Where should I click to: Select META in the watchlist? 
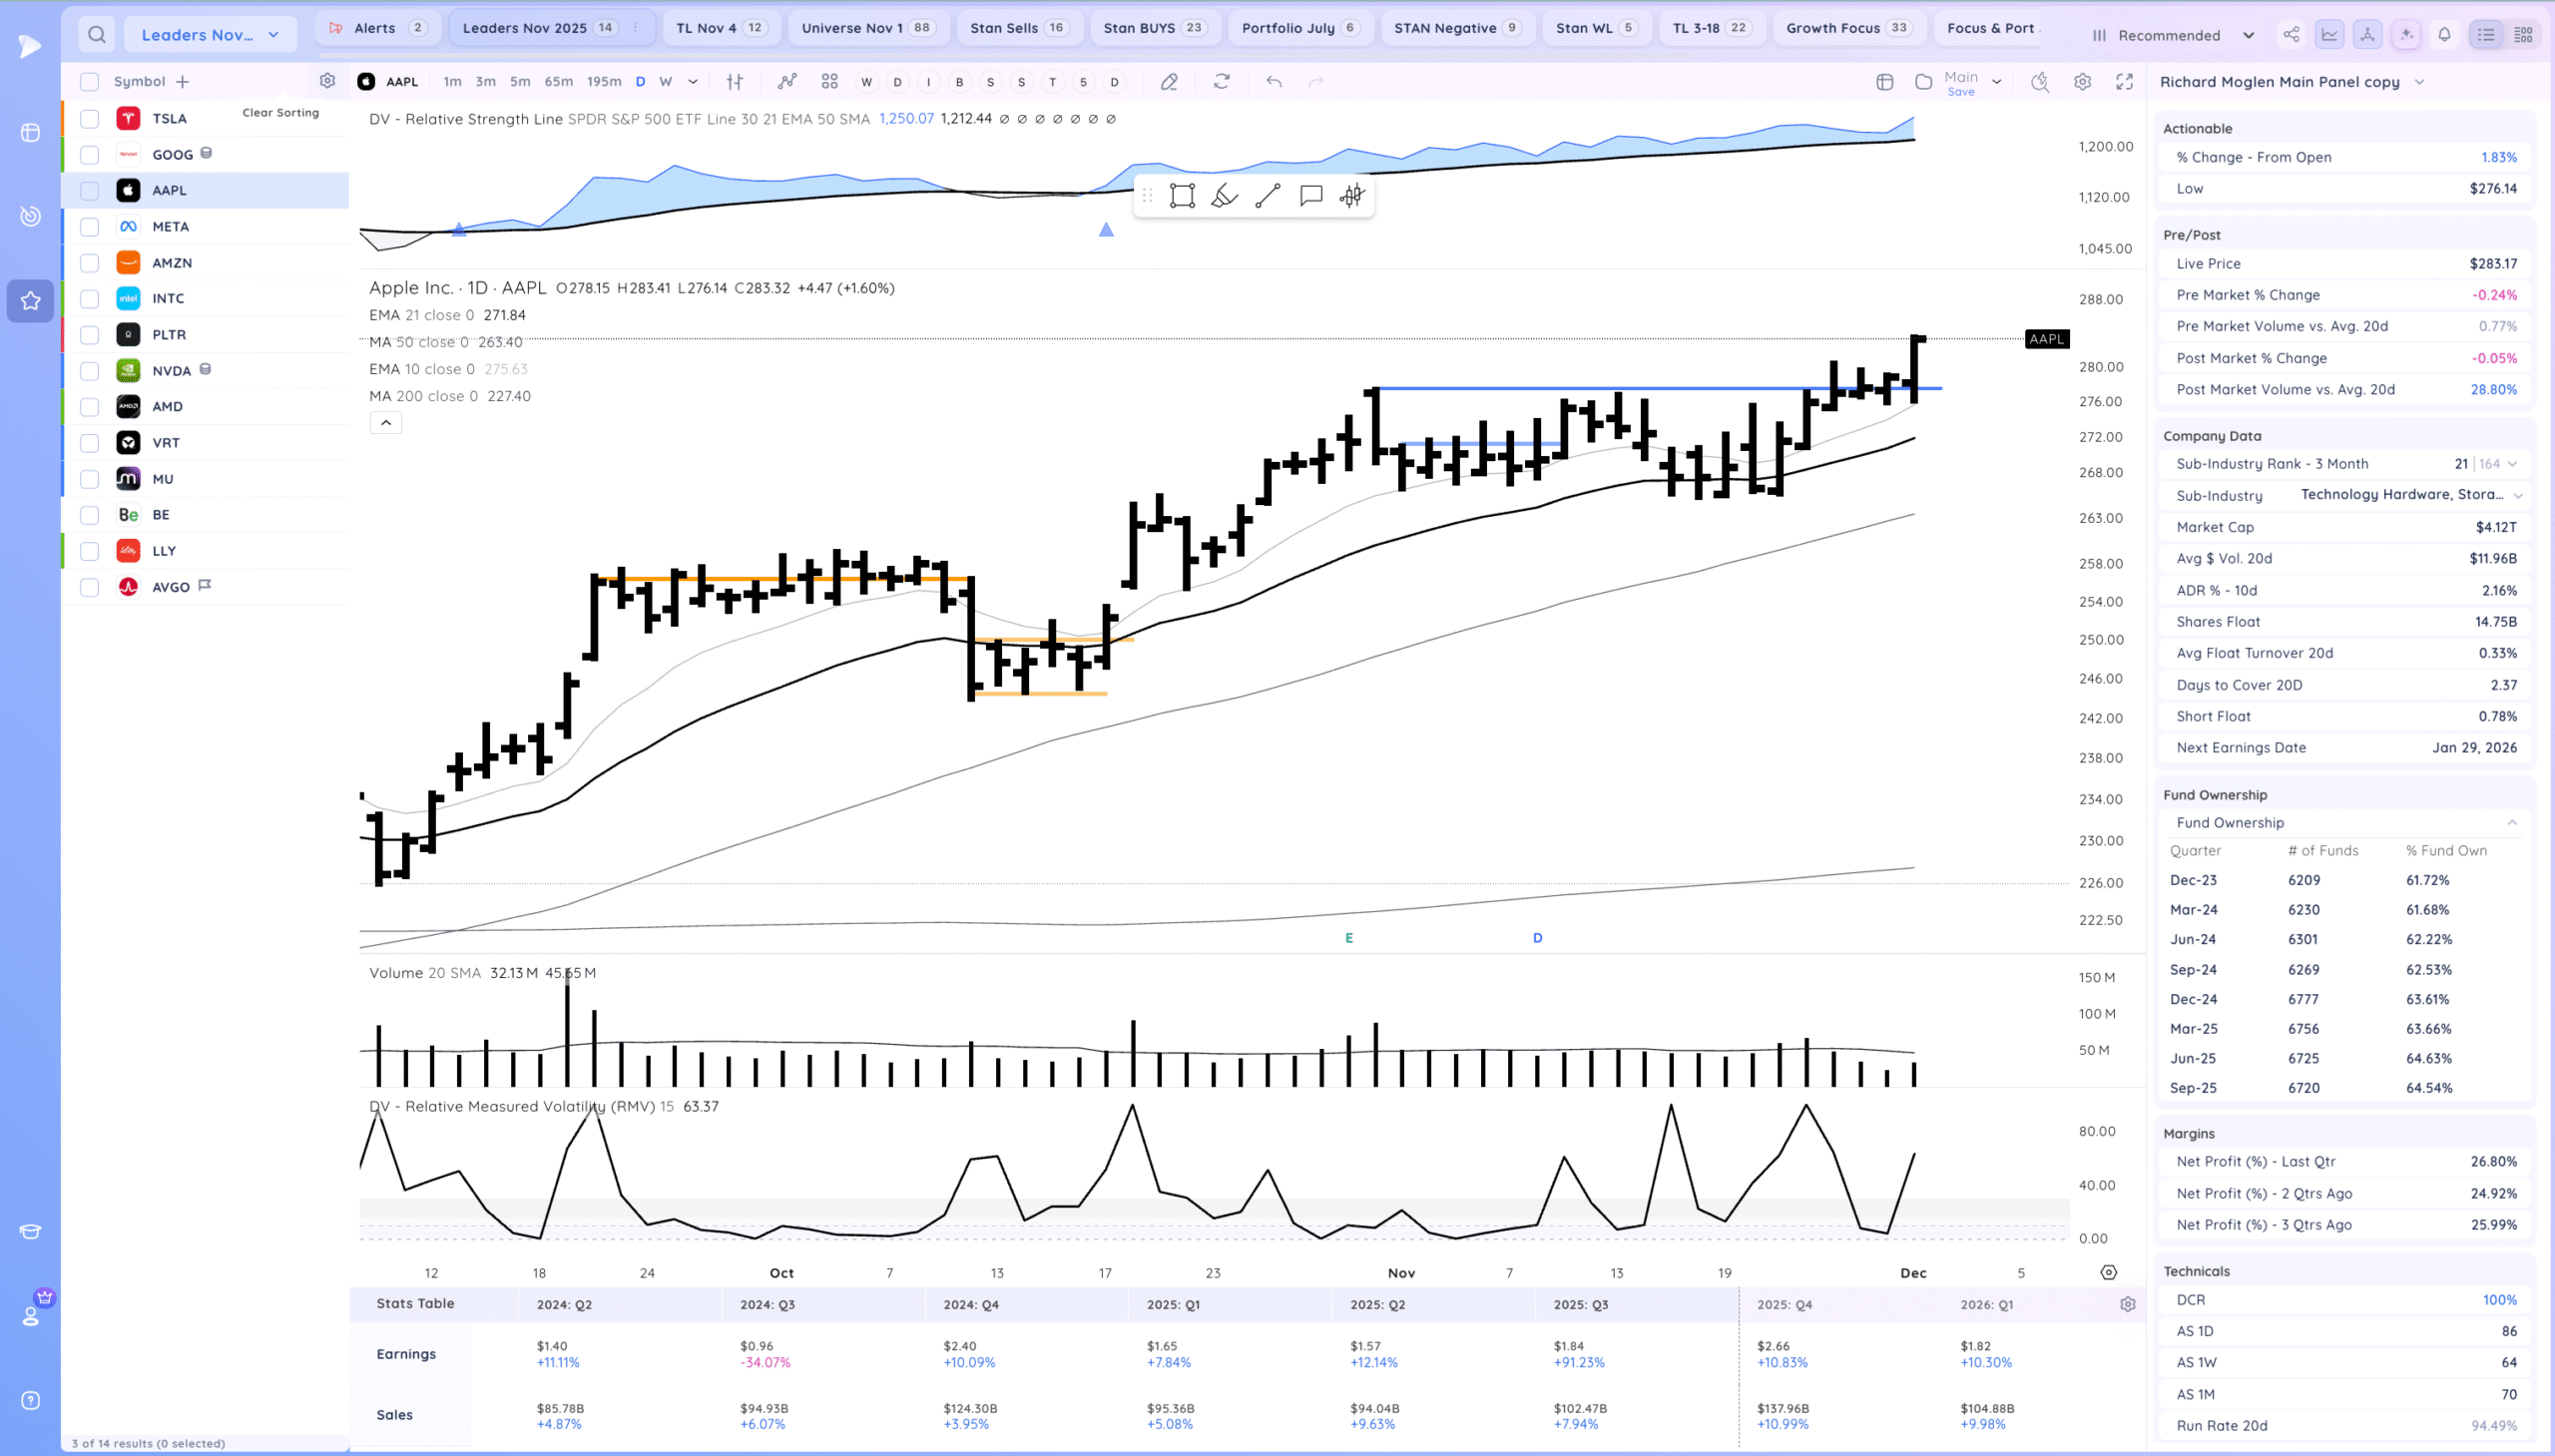(171, 227)
